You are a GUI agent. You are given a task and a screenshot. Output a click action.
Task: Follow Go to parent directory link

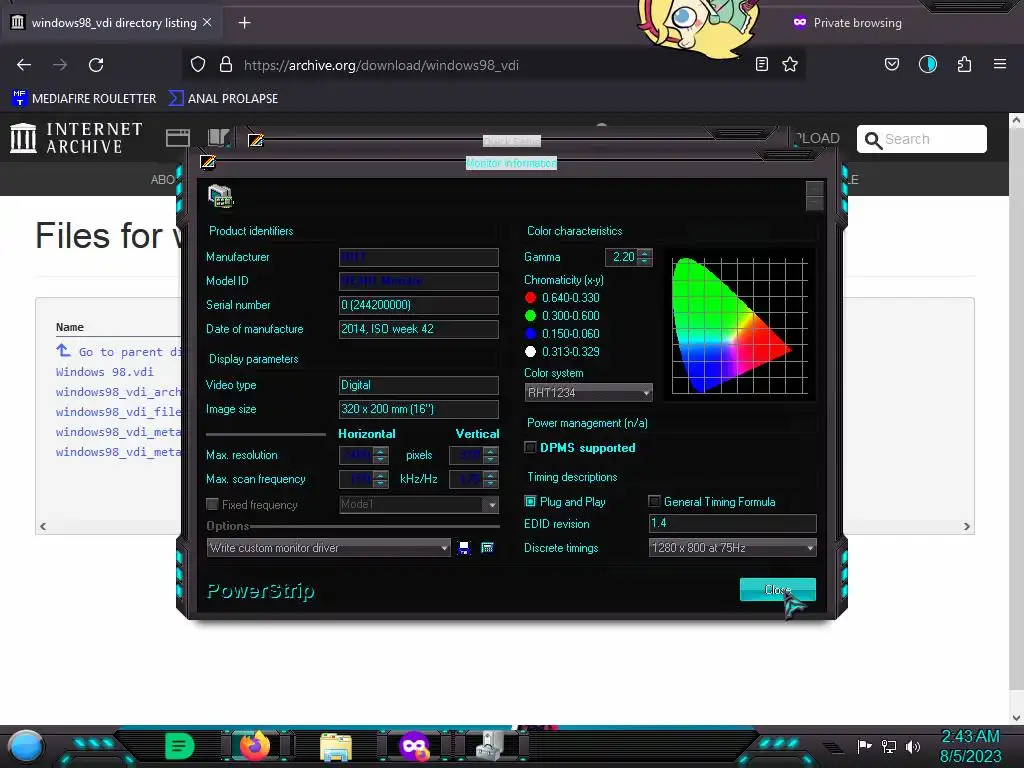pos(118,351)
